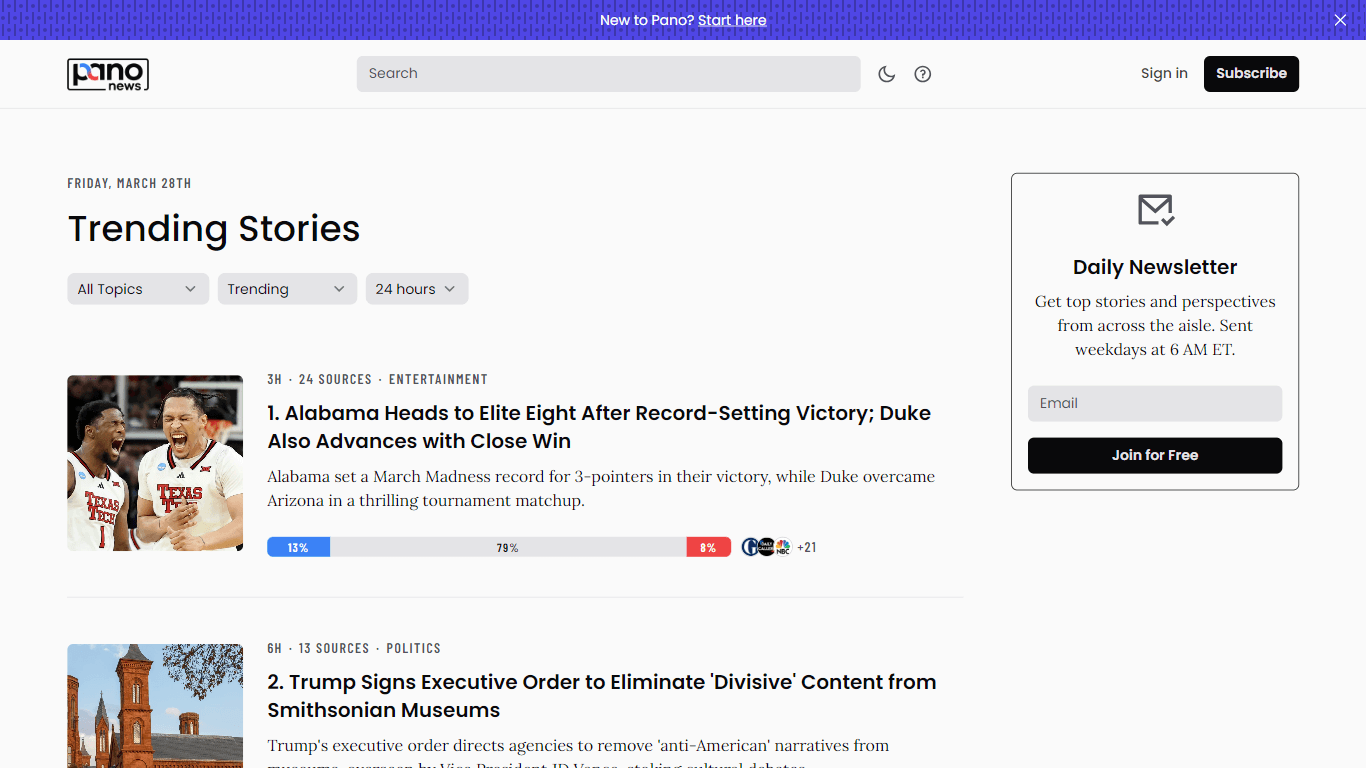
Task: Open help via the question mark icon
Action: pyautogui.click(x=923, y=74)
